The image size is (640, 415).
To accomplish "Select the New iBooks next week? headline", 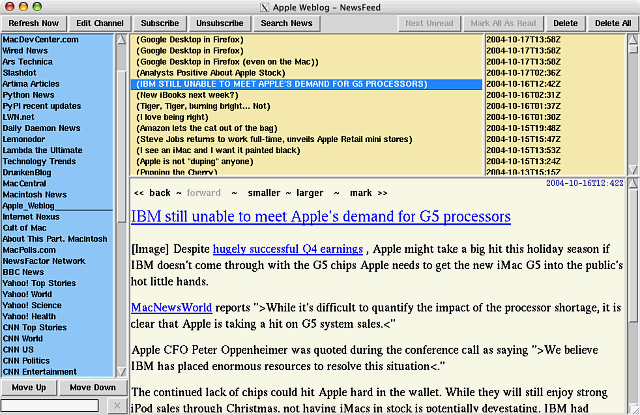I will [307, 95].
